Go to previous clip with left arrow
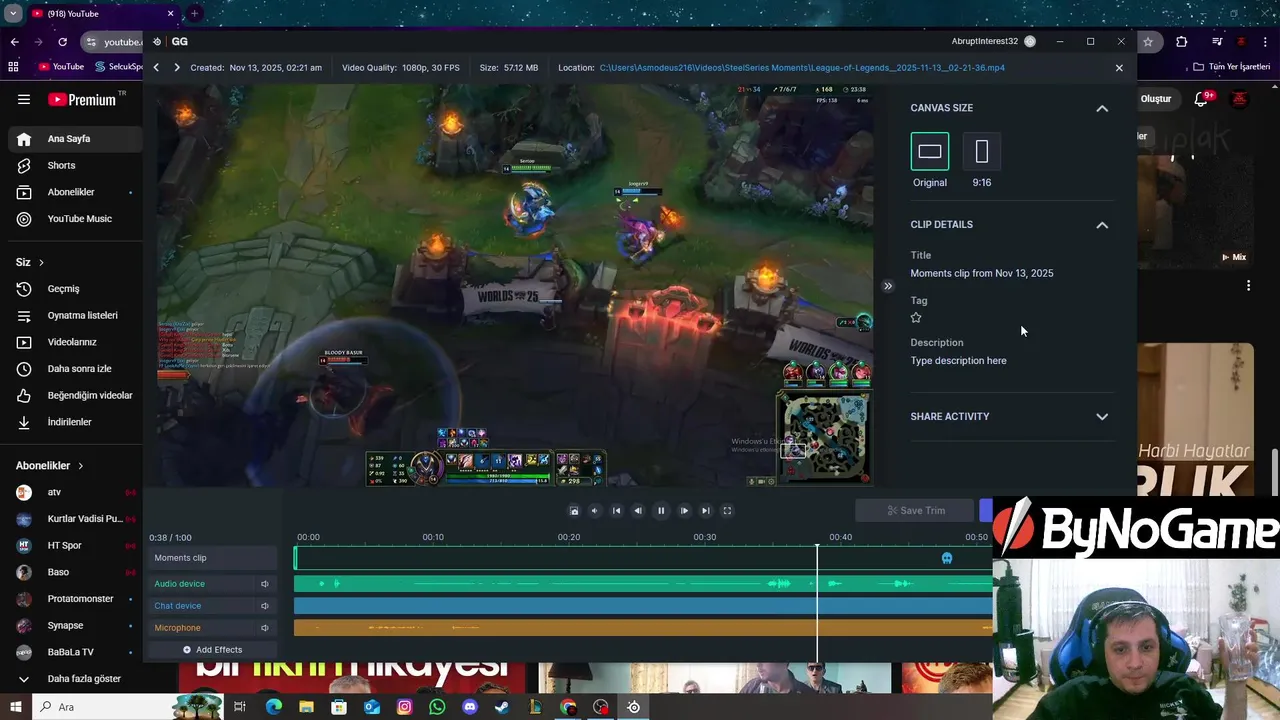 pos(156,68)
